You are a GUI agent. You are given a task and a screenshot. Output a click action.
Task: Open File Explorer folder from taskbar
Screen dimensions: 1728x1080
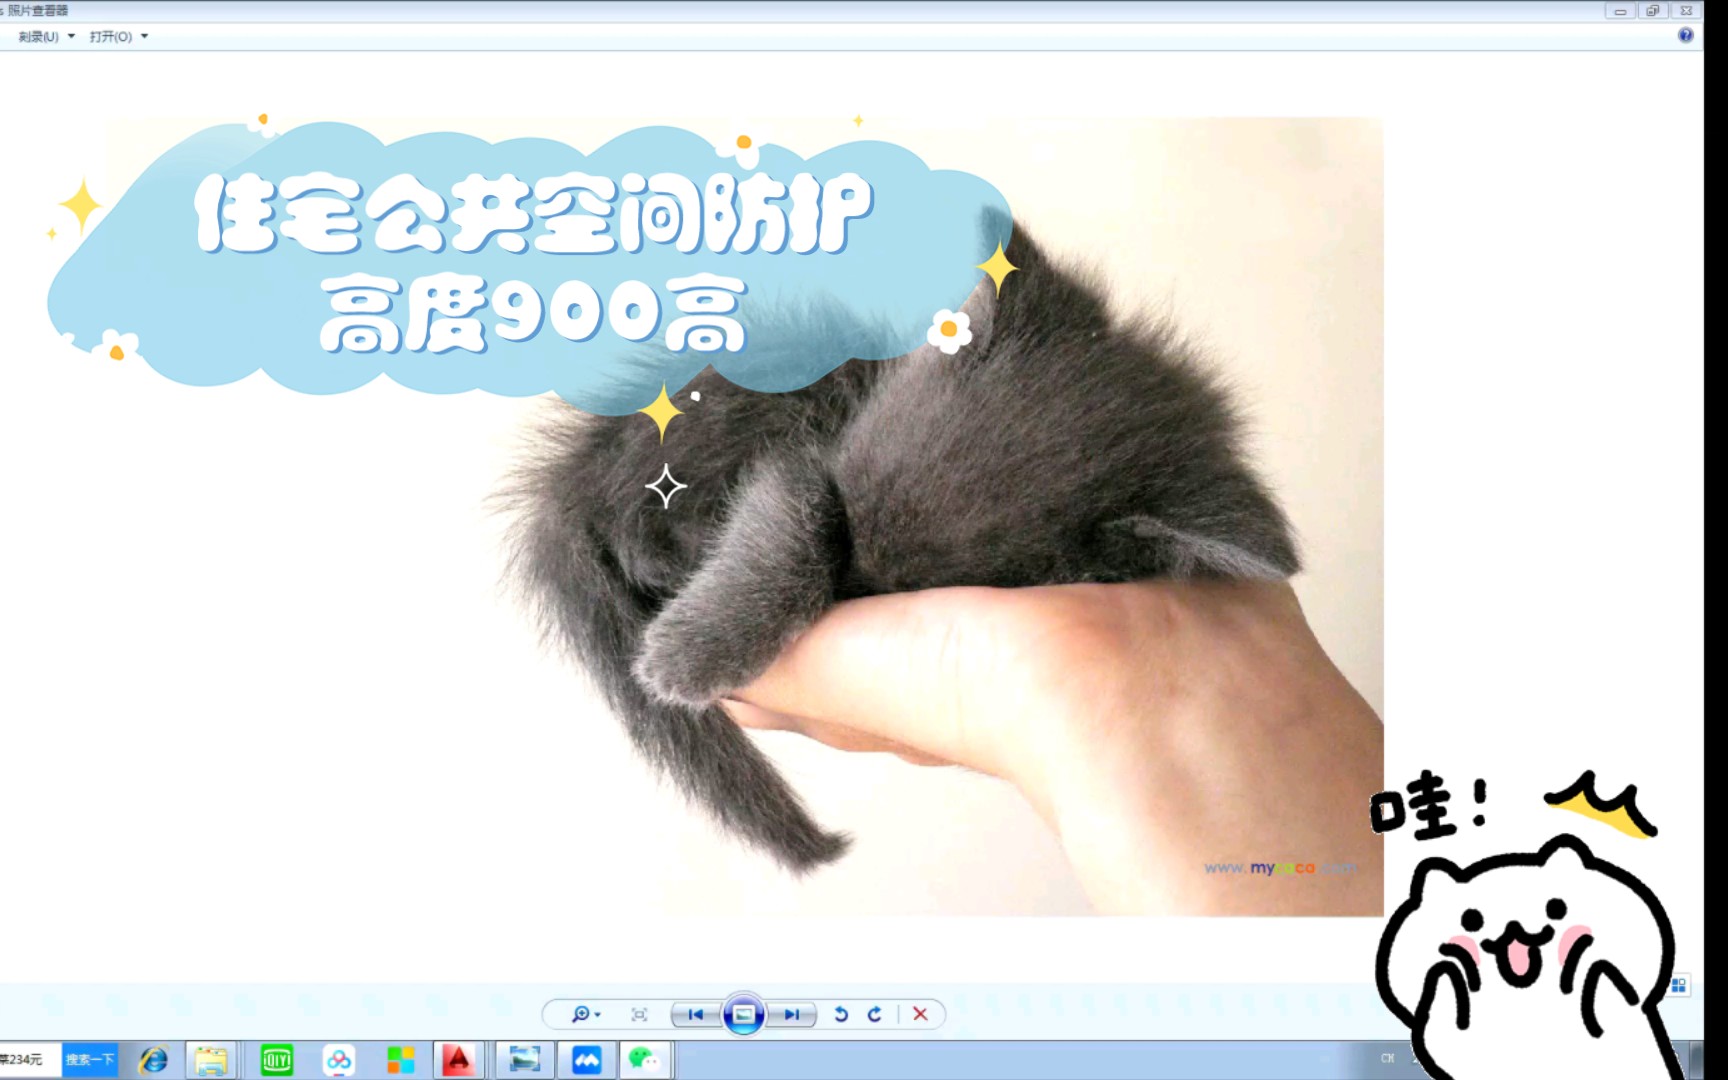pyautogui.click(x=211, y=1060)
